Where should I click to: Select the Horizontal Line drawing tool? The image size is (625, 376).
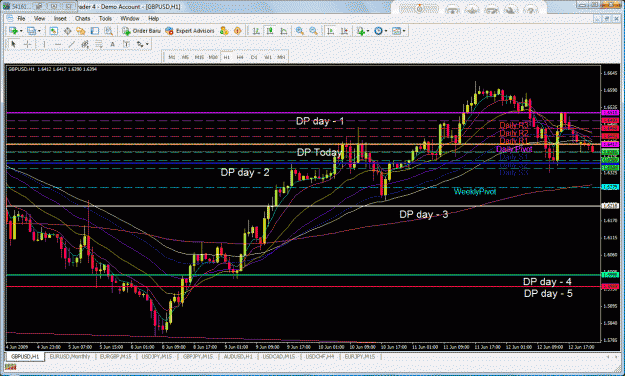(x=58, y=44)
